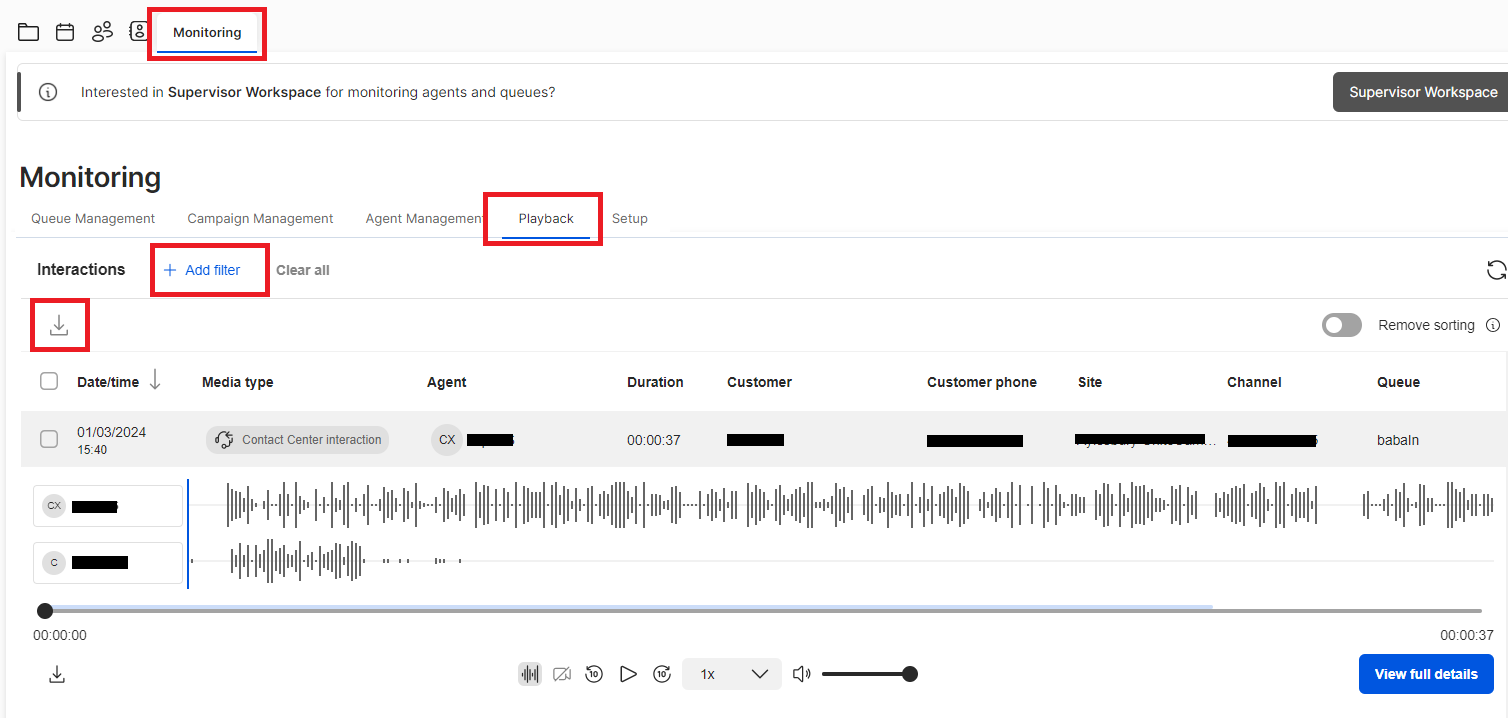
Task: Click Add filter for interactions
Action: click(202, 270)
